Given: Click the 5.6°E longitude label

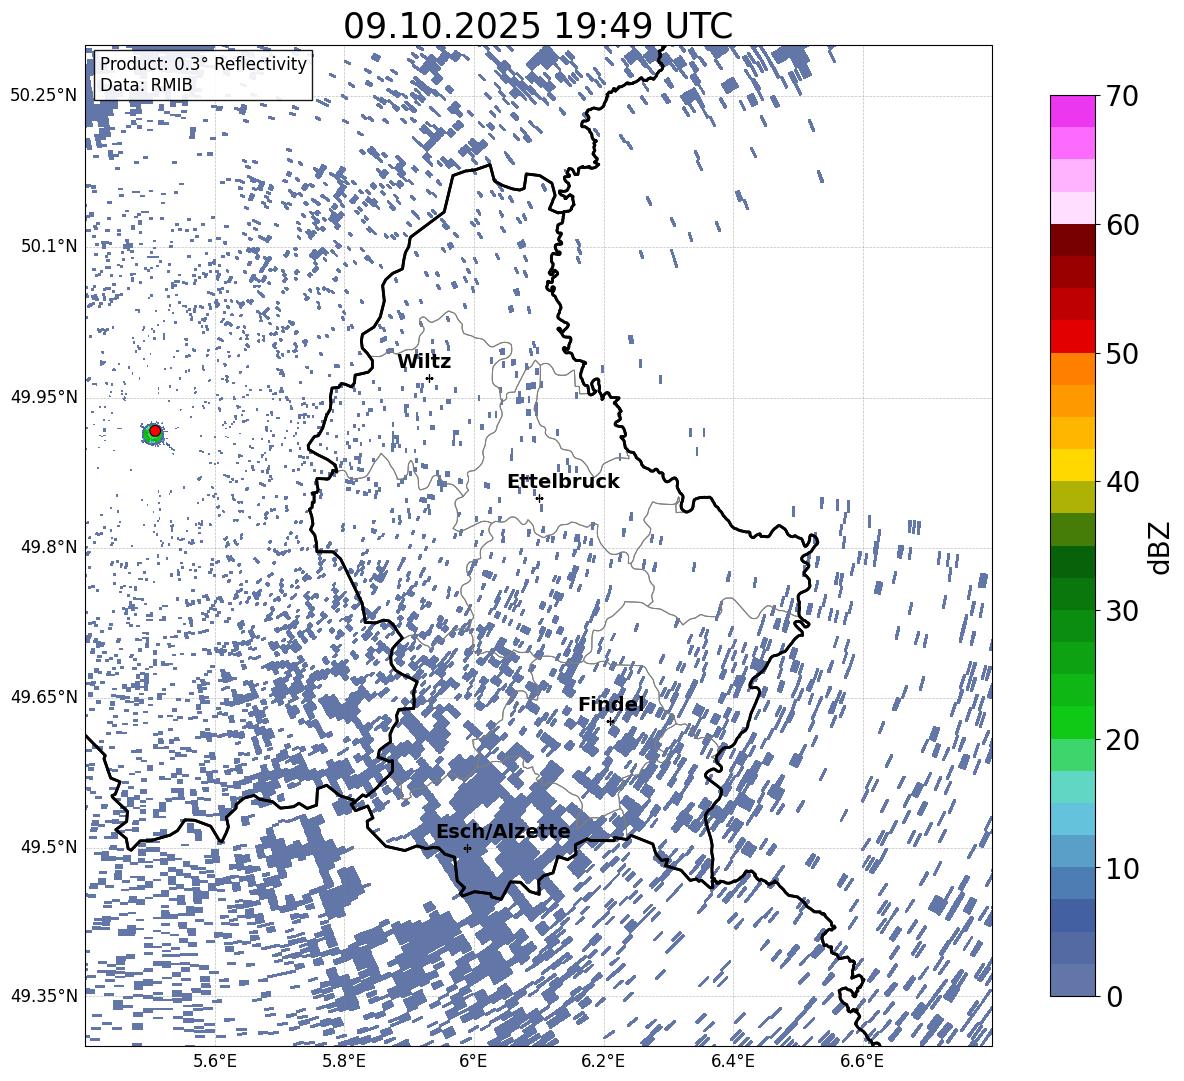Looking at the screenshot, I should pos(214,1061).
